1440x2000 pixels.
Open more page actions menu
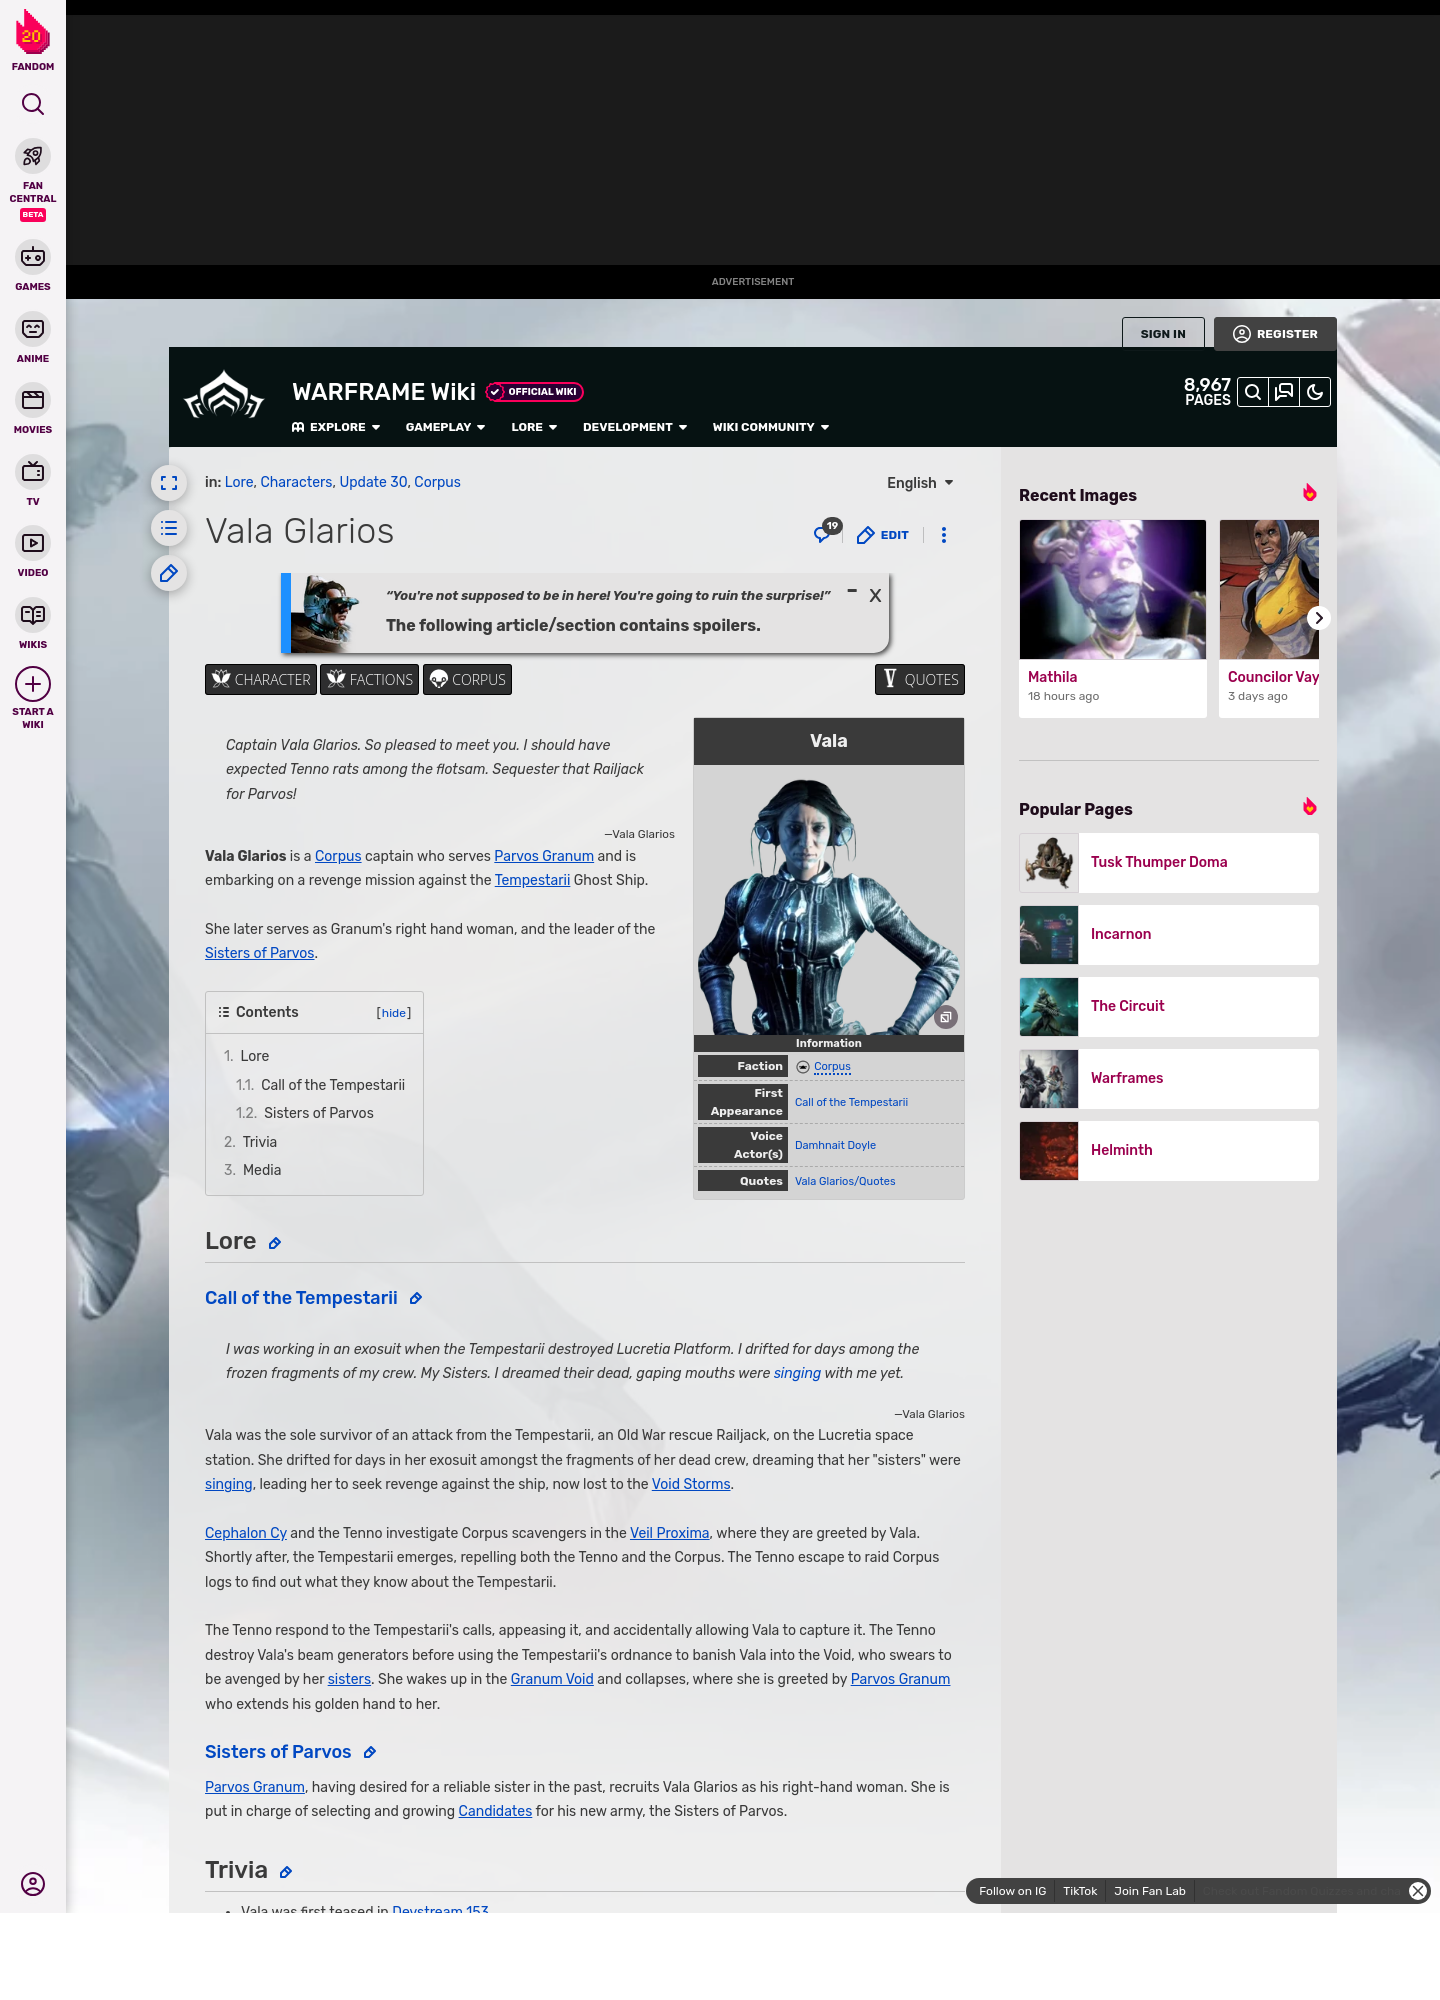(x=943, y=535)
